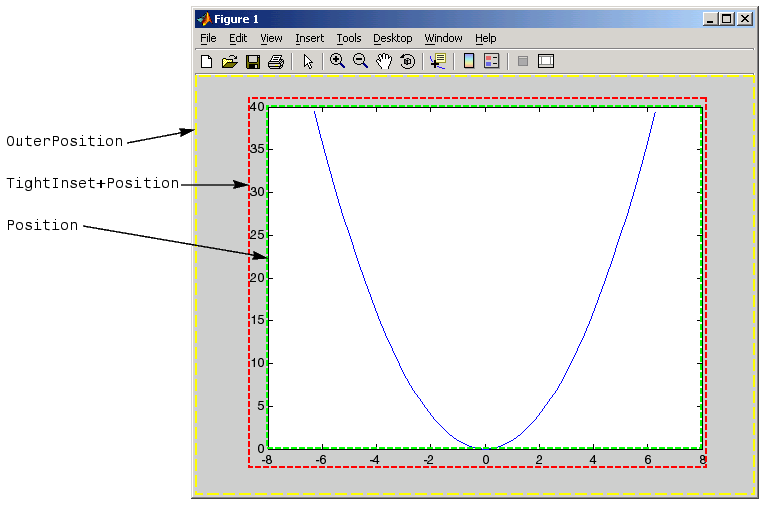Insert a legend using the toolbar icon

491,61
